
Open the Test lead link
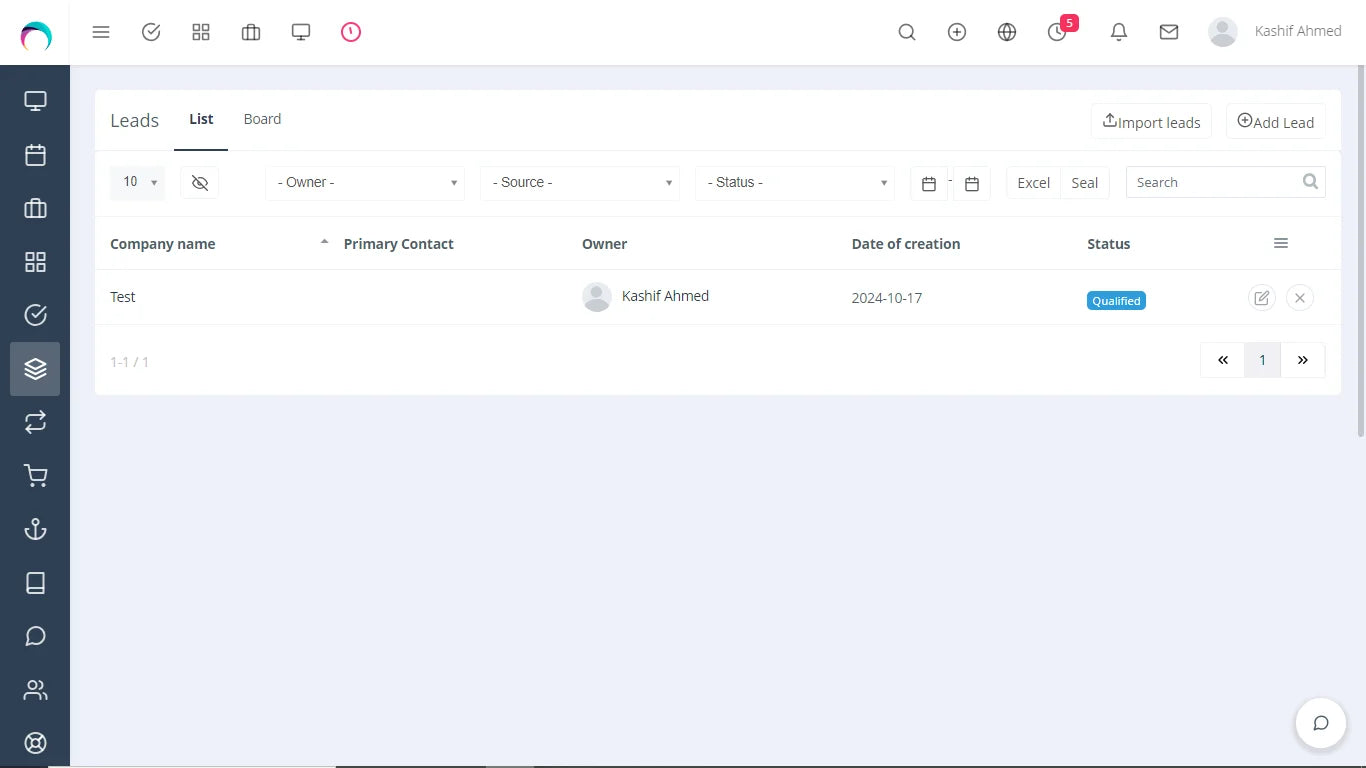tap(123, 297)
